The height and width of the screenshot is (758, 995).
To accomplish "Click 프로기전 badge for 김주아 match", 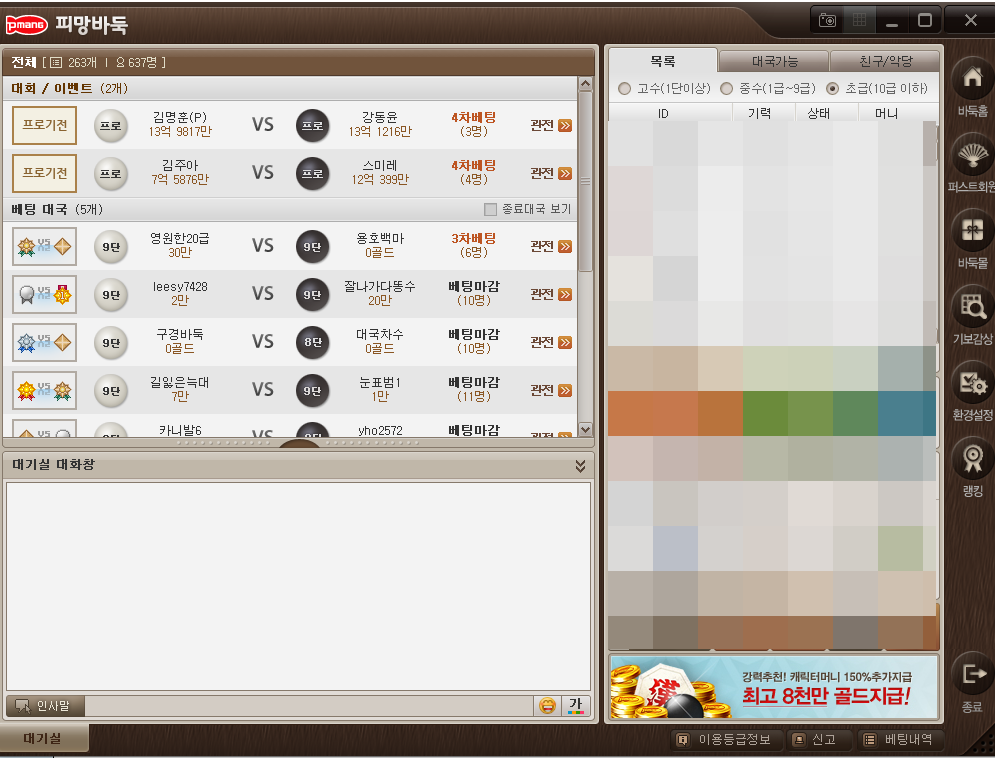I will click(x=44, y=173).
